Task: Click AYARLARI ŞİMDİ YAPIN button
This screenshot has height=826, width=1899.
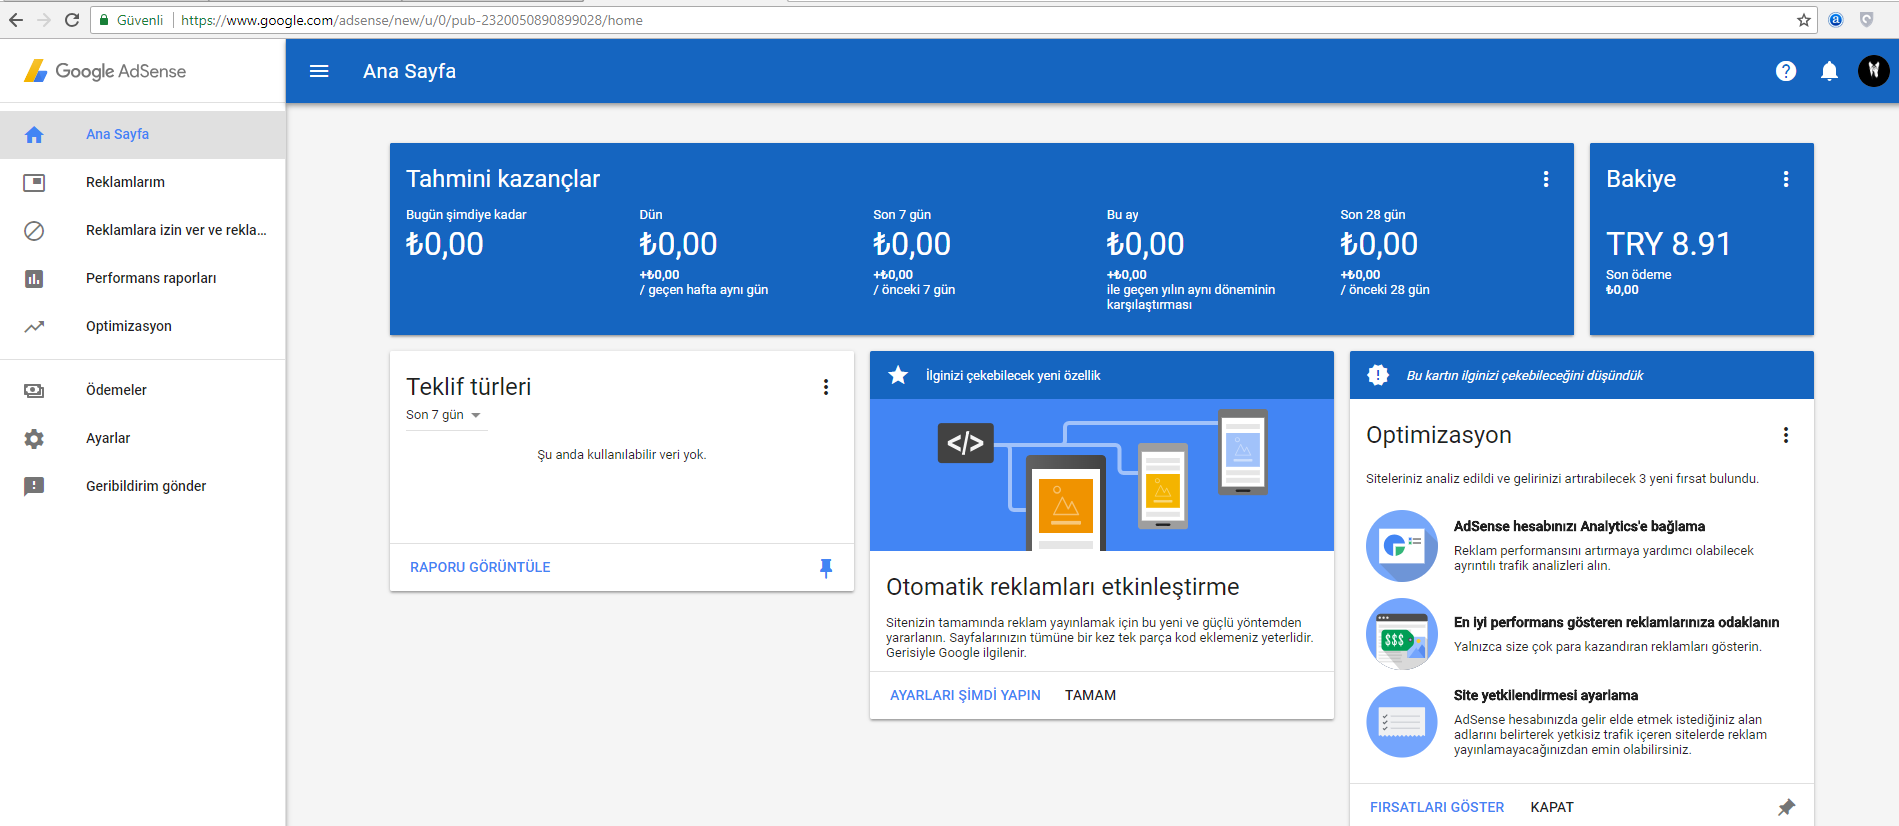Action: tap(965, 695)
